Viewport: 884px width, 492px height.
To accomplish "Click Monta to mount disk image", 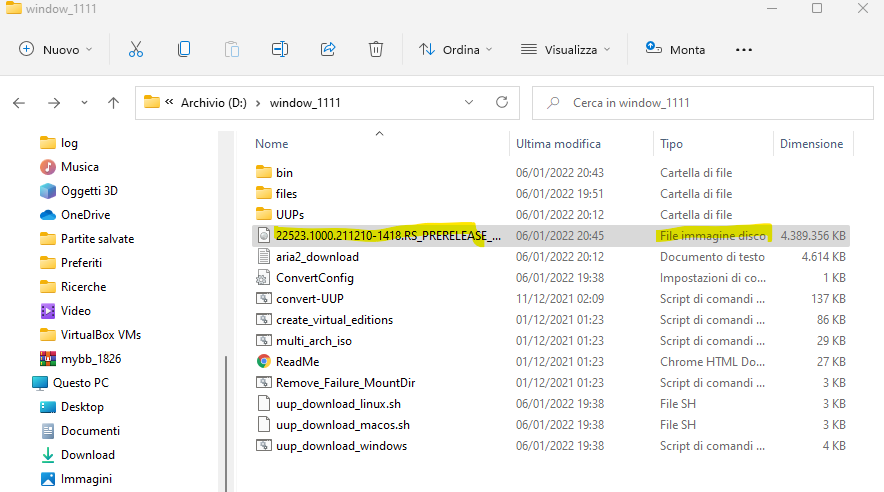I will (676, 49).
